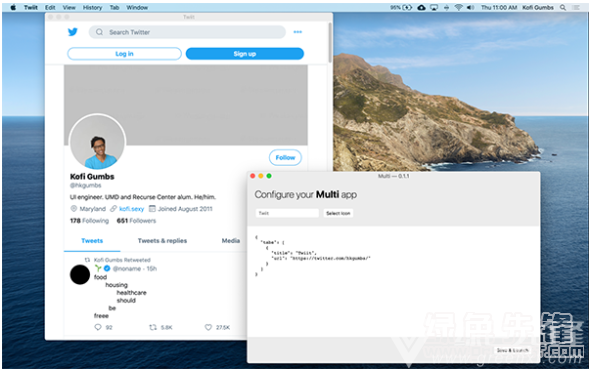Open the Window menu
The height and width of the screenshot is (372, 593).
(x=137, y=7)
